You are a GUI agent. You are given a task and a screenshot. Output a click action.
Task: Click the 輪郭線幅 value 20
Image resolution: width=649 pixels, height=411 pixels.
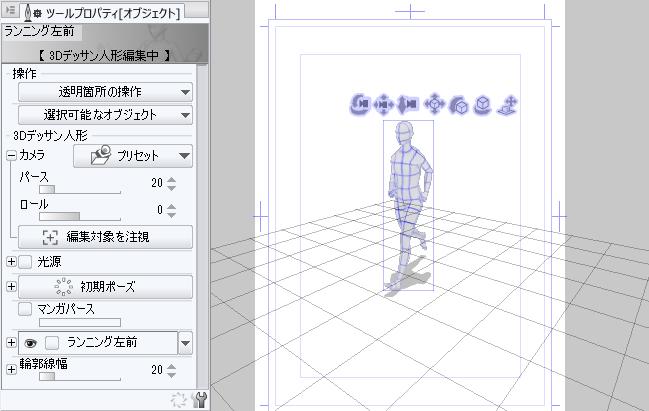tap(157, 370)
